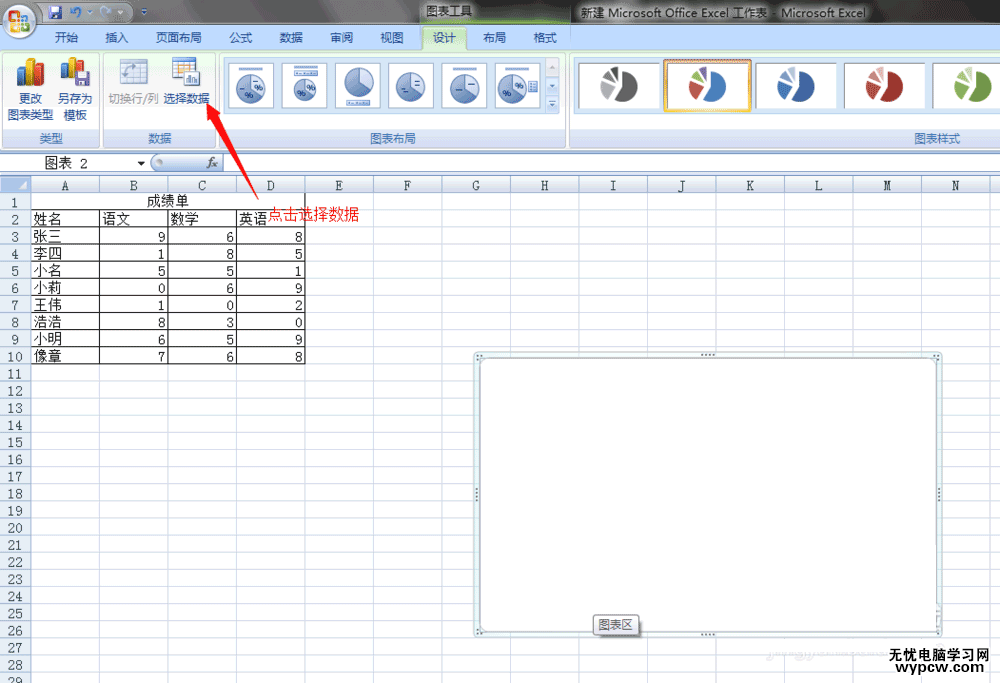Select row 1 header

[x=15, y=202]
